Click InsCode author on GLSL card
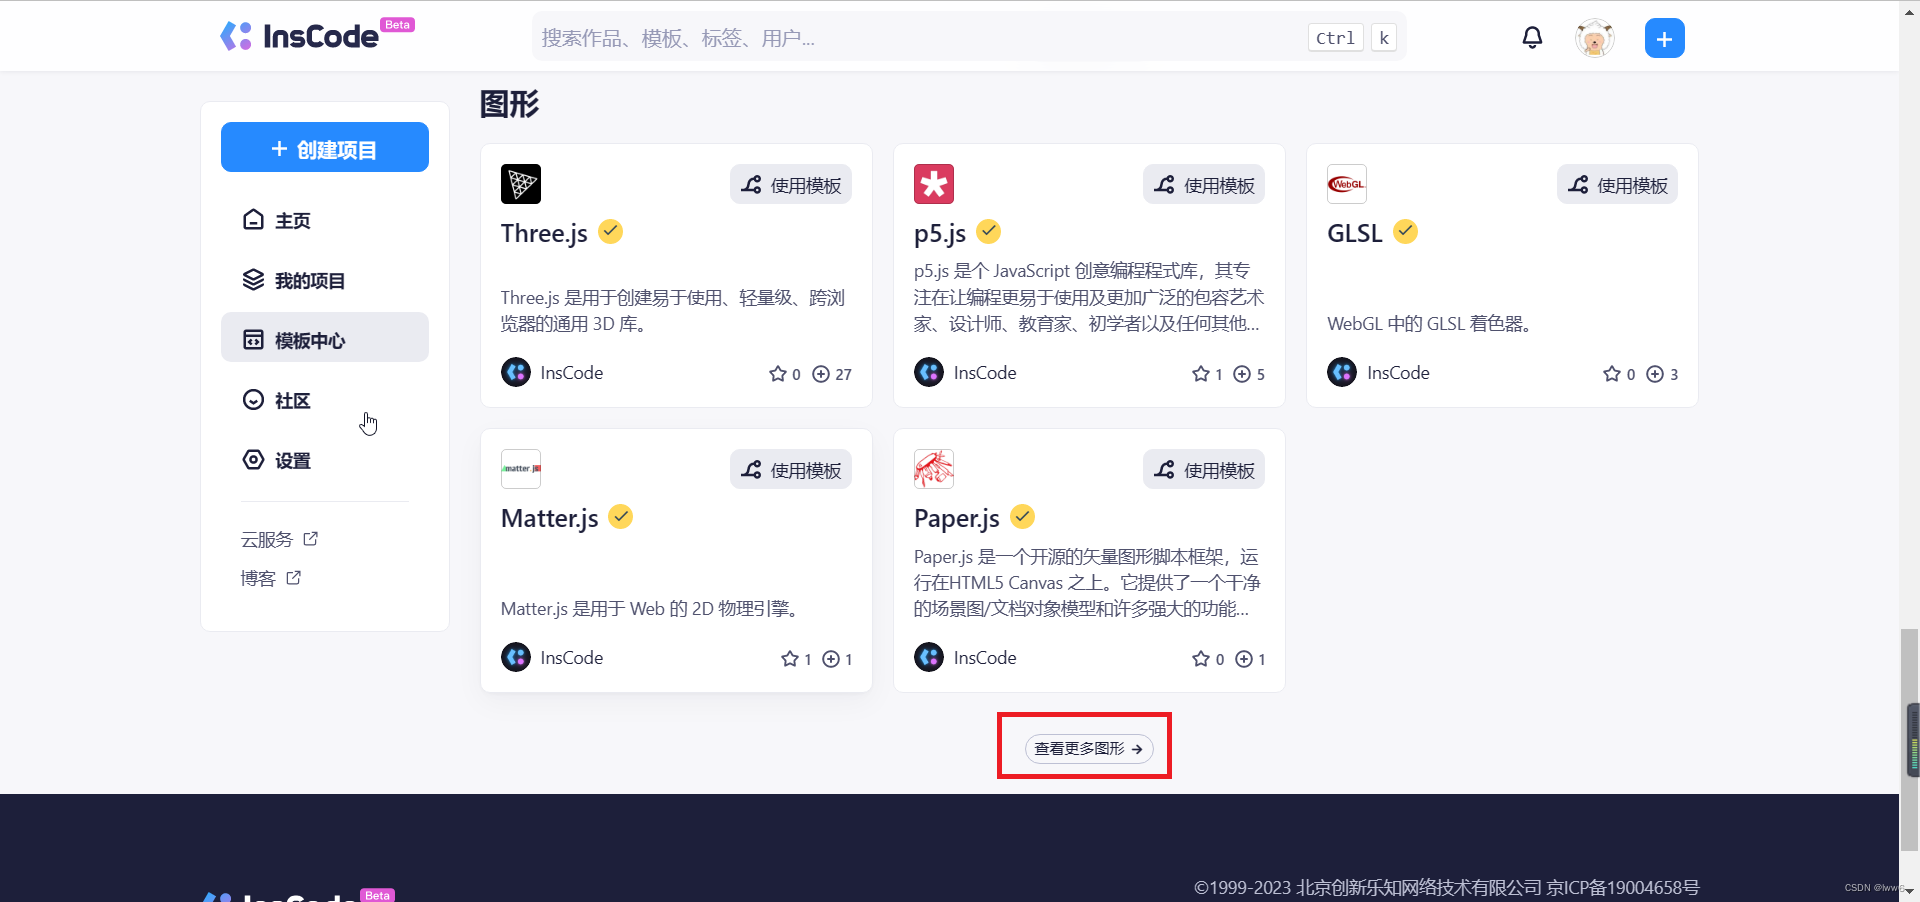 [1378, 372]
